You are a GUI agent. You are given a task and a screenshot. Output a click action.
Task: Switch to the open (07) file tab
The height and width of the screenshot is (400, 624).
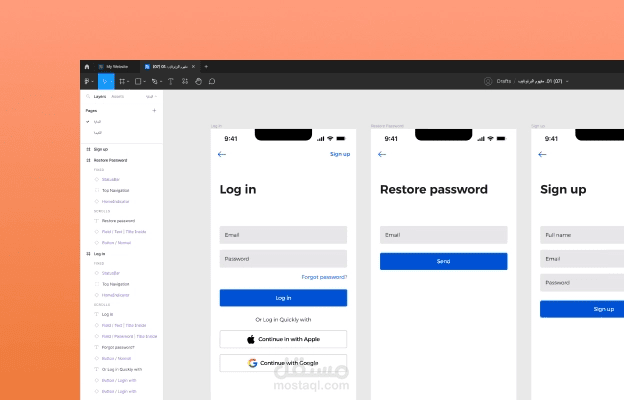coord(170,66)
